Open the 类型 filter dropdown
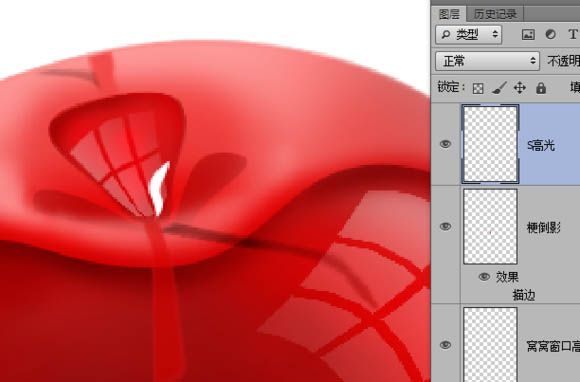 469,35
